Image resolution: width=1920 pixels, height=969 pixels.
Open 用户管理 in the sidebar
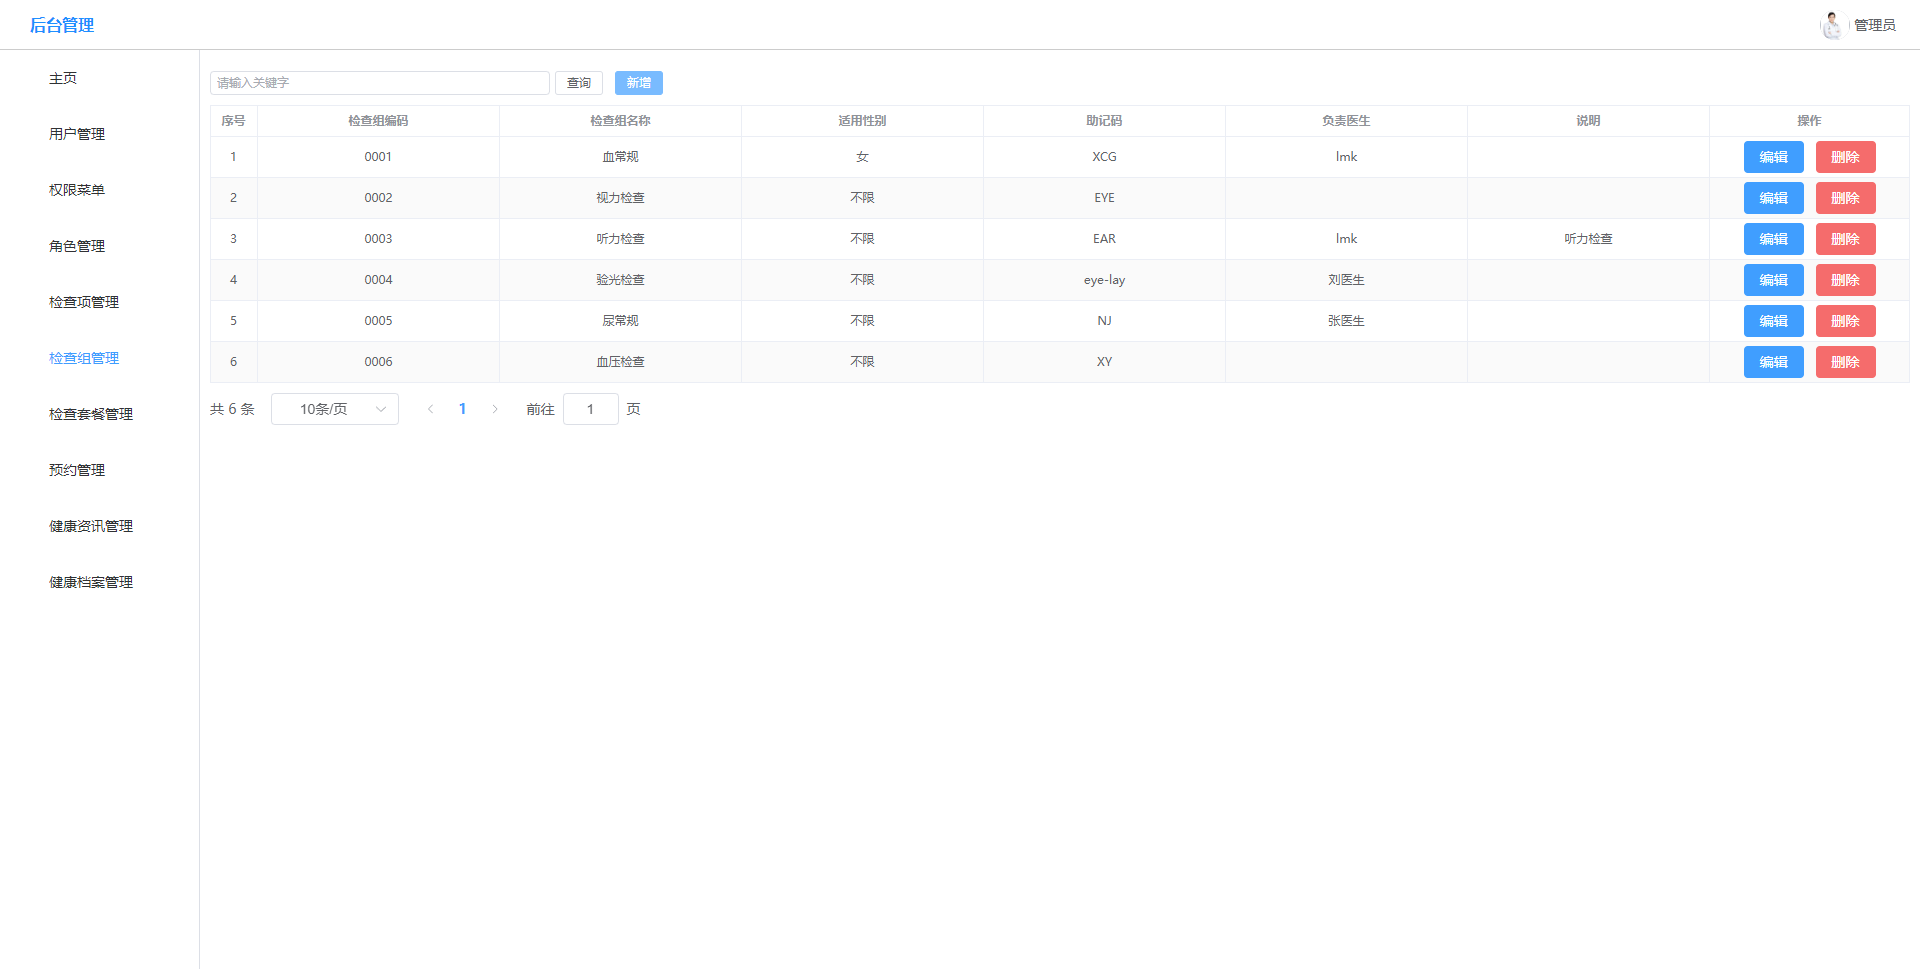pos(77,134)
